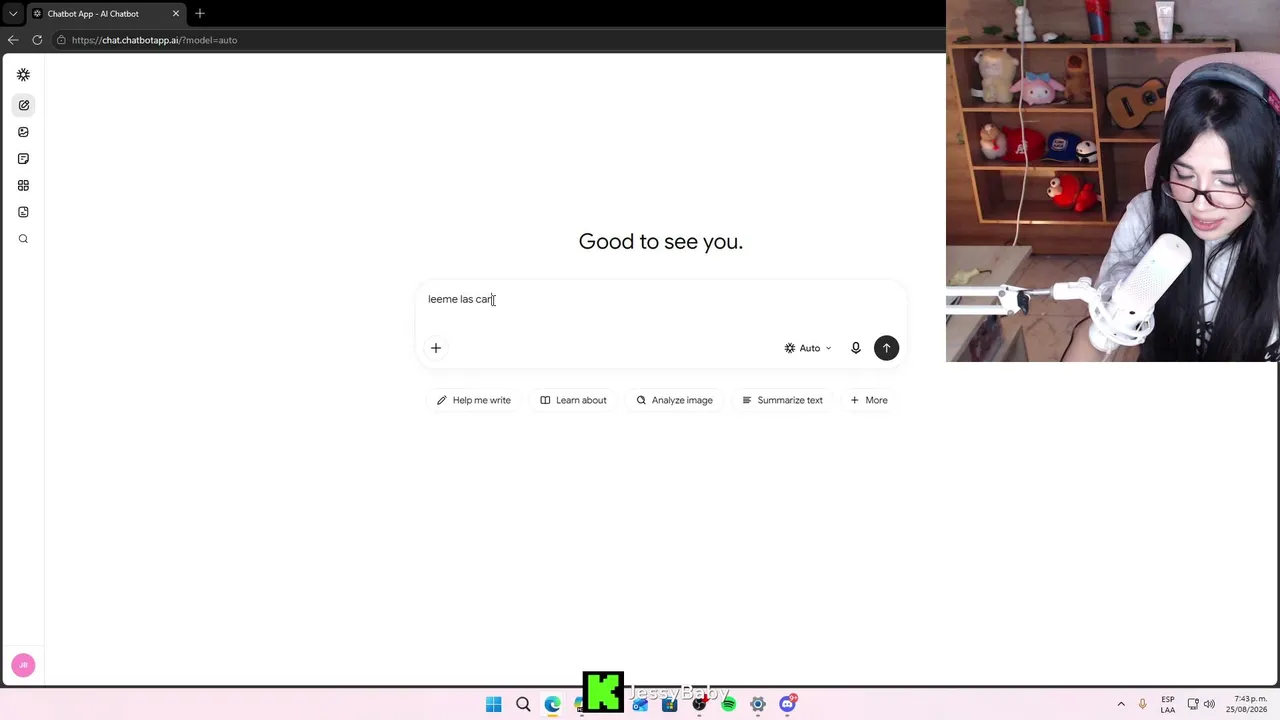1280x720 pixels.
Task: Open the user profile avatar
Action: pyautogui.click(x=23, y=665)
